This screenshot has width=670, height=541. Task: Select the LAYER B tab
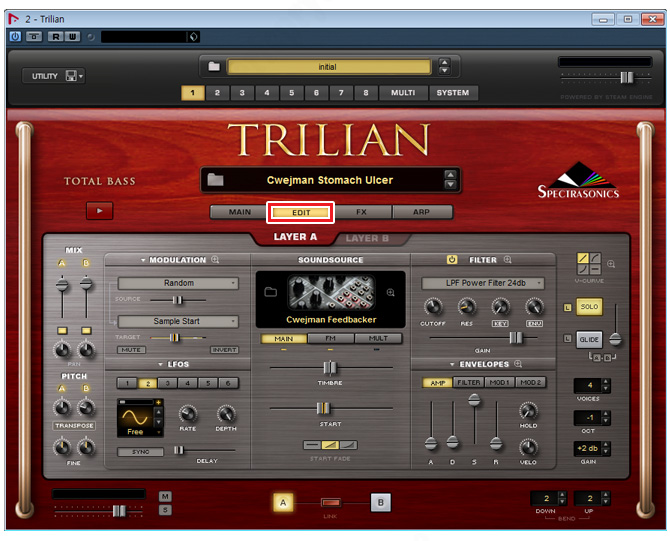367,238
